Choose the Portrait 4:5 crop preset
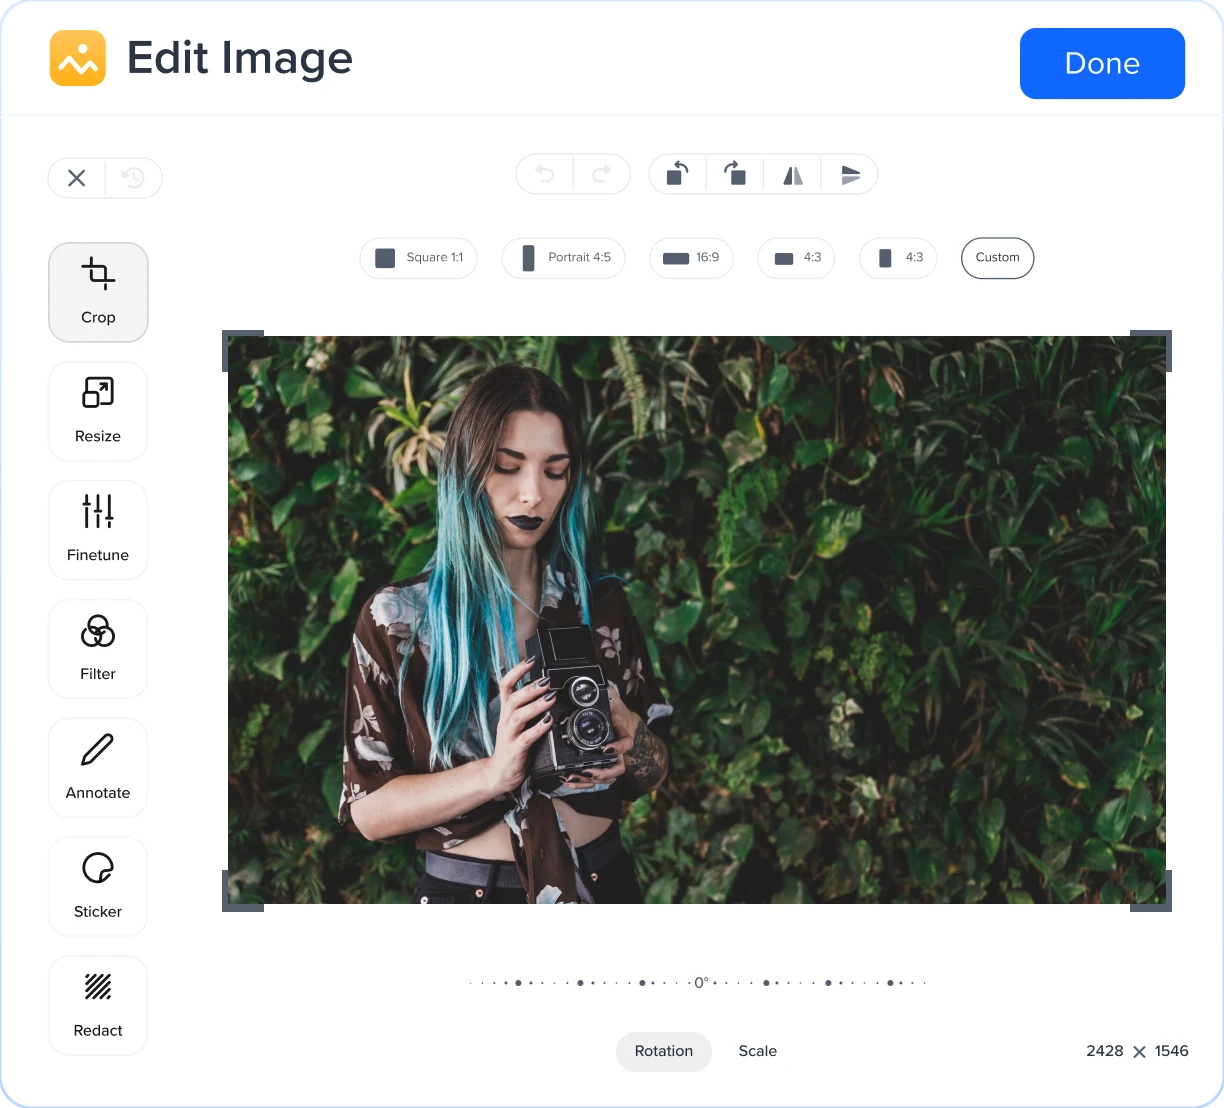1224x1108 pixels. (x=564, y=257)
